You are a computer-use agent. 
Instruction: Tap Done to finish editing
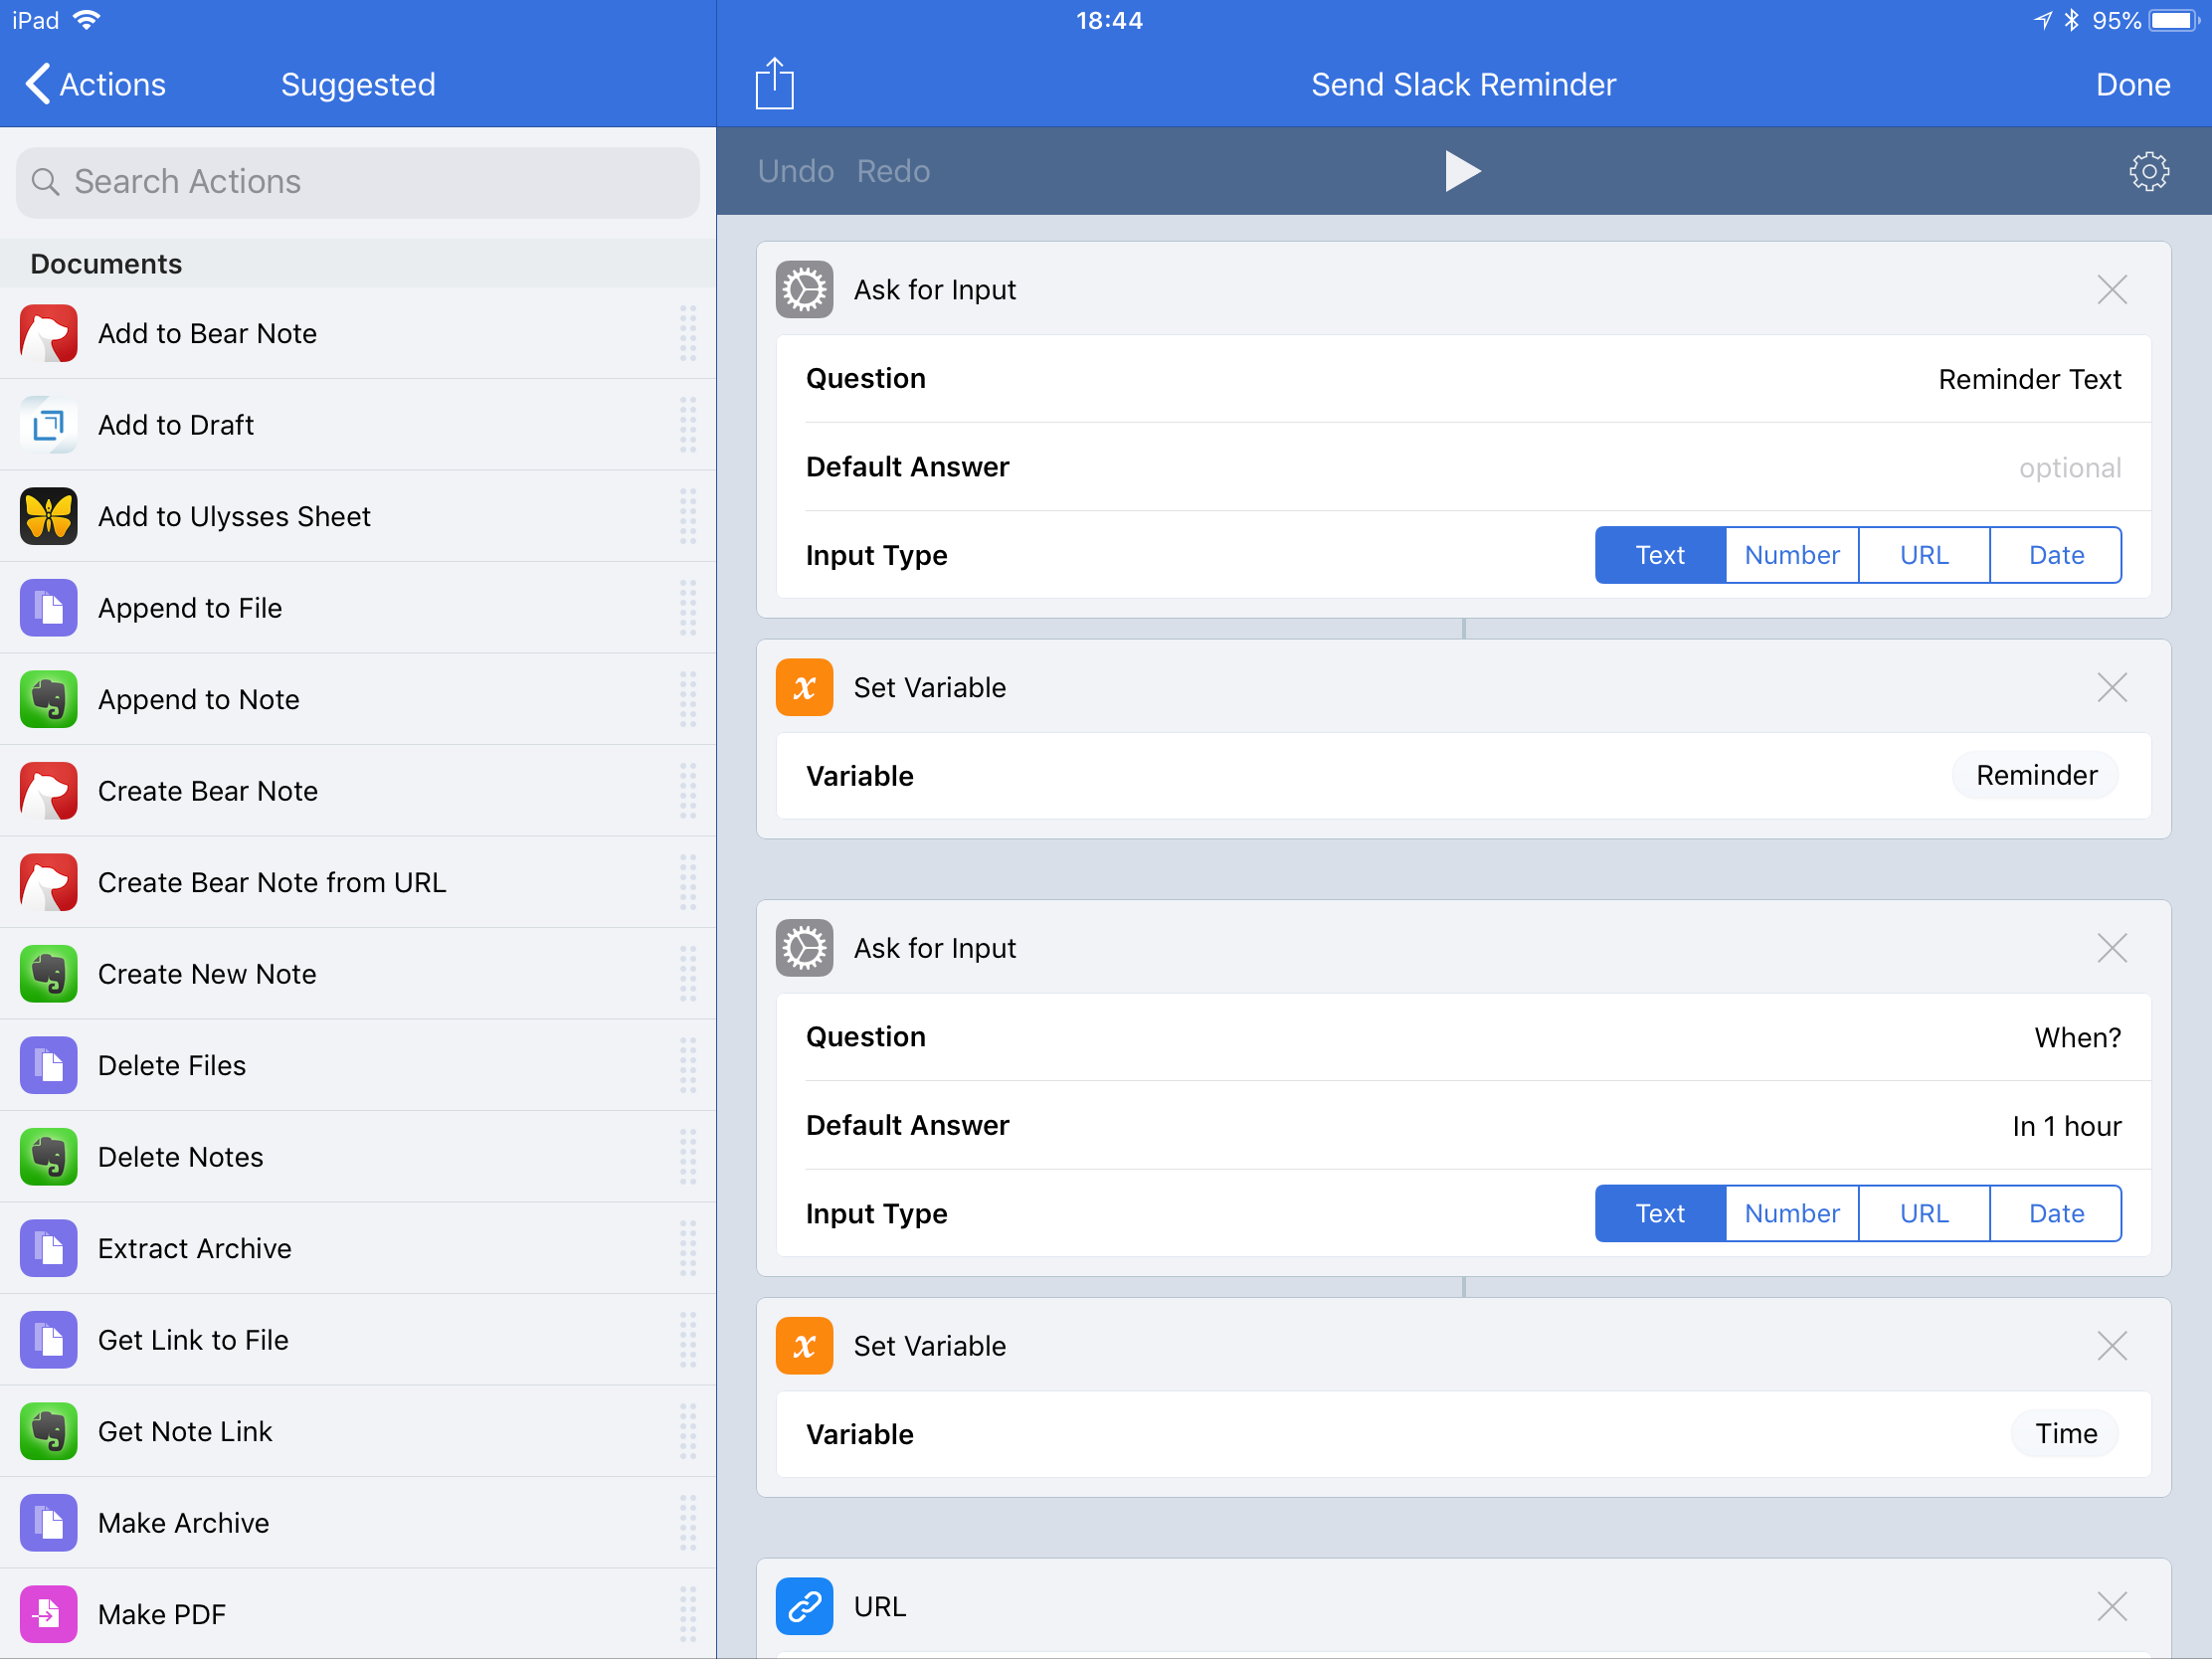click(2132, 84)
